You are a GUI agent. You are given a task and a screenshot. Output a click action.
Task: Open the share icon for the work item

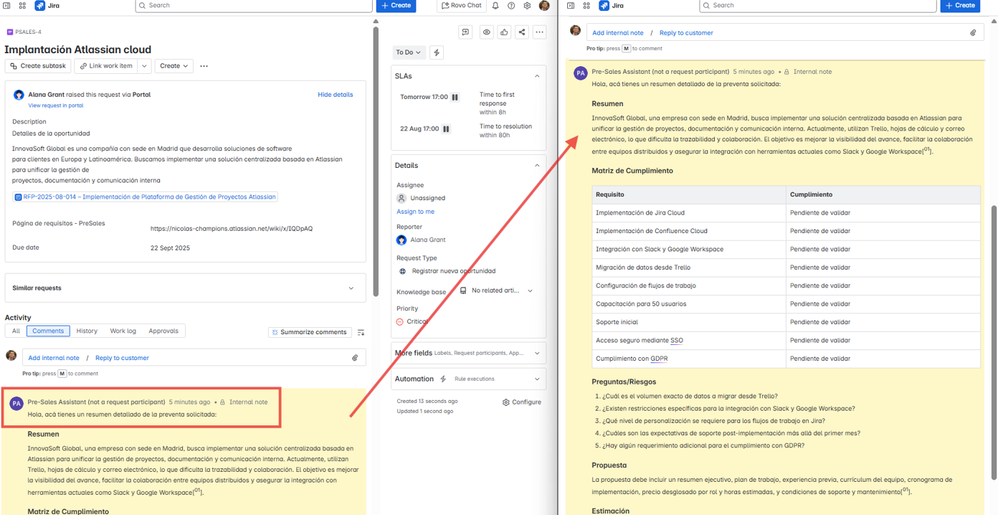(x=522, y=32)
